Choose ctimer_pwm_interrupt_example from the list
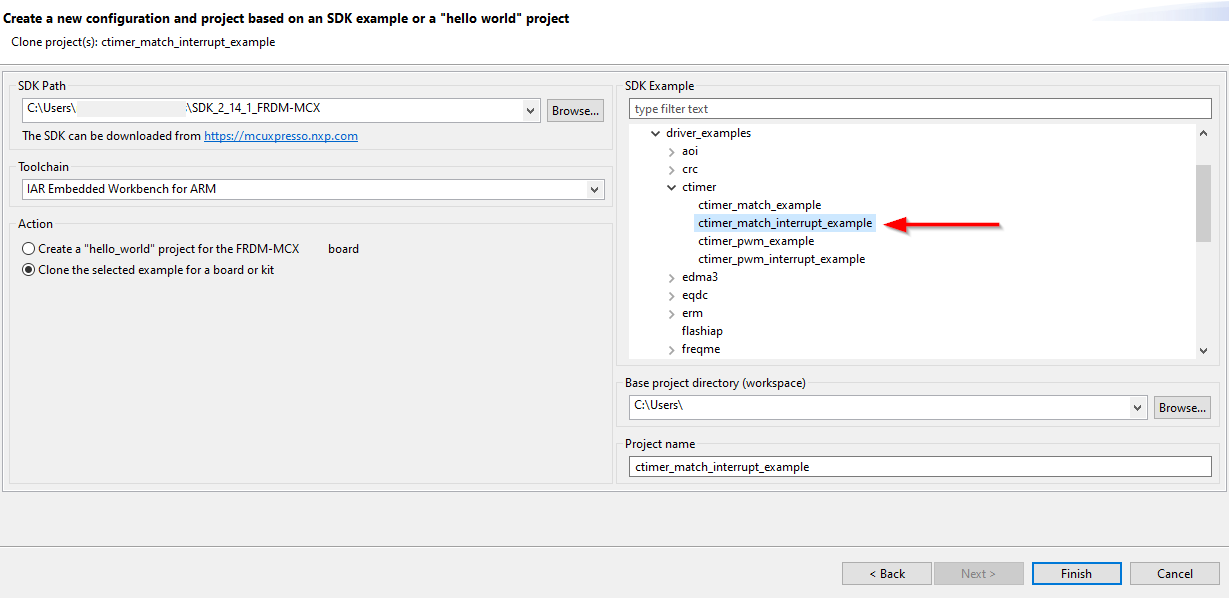 [x=781, y=259]
